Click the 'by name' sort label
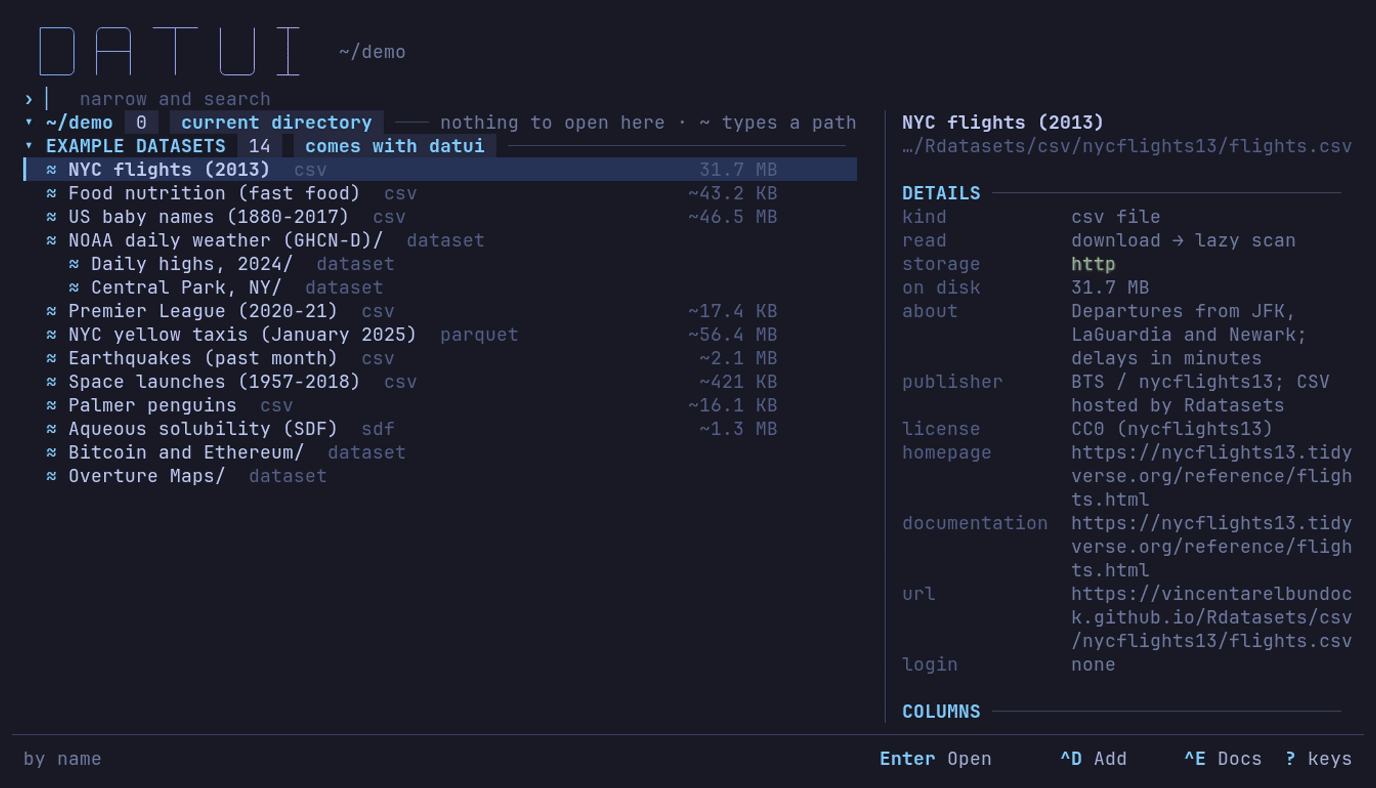This screenshot has width=1376, height=788. click(x=62, y=759)
